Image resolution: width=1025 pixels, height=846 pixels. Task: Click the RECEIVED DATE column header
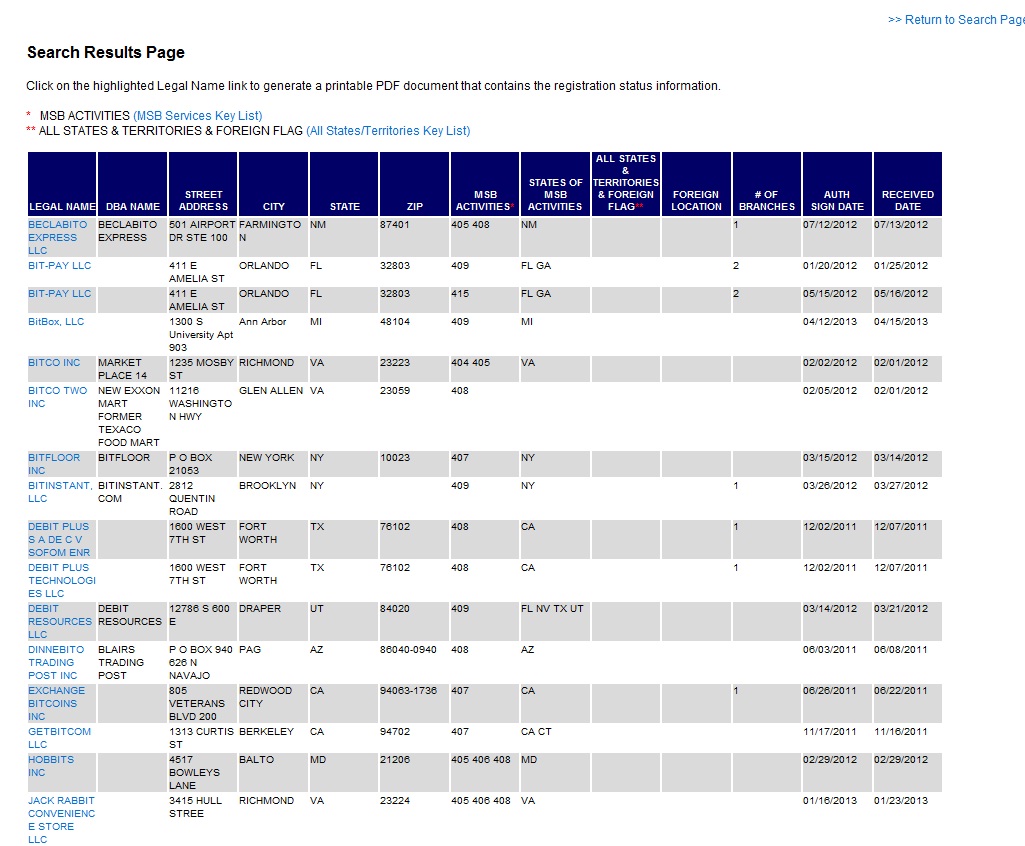tap(907, 200)
